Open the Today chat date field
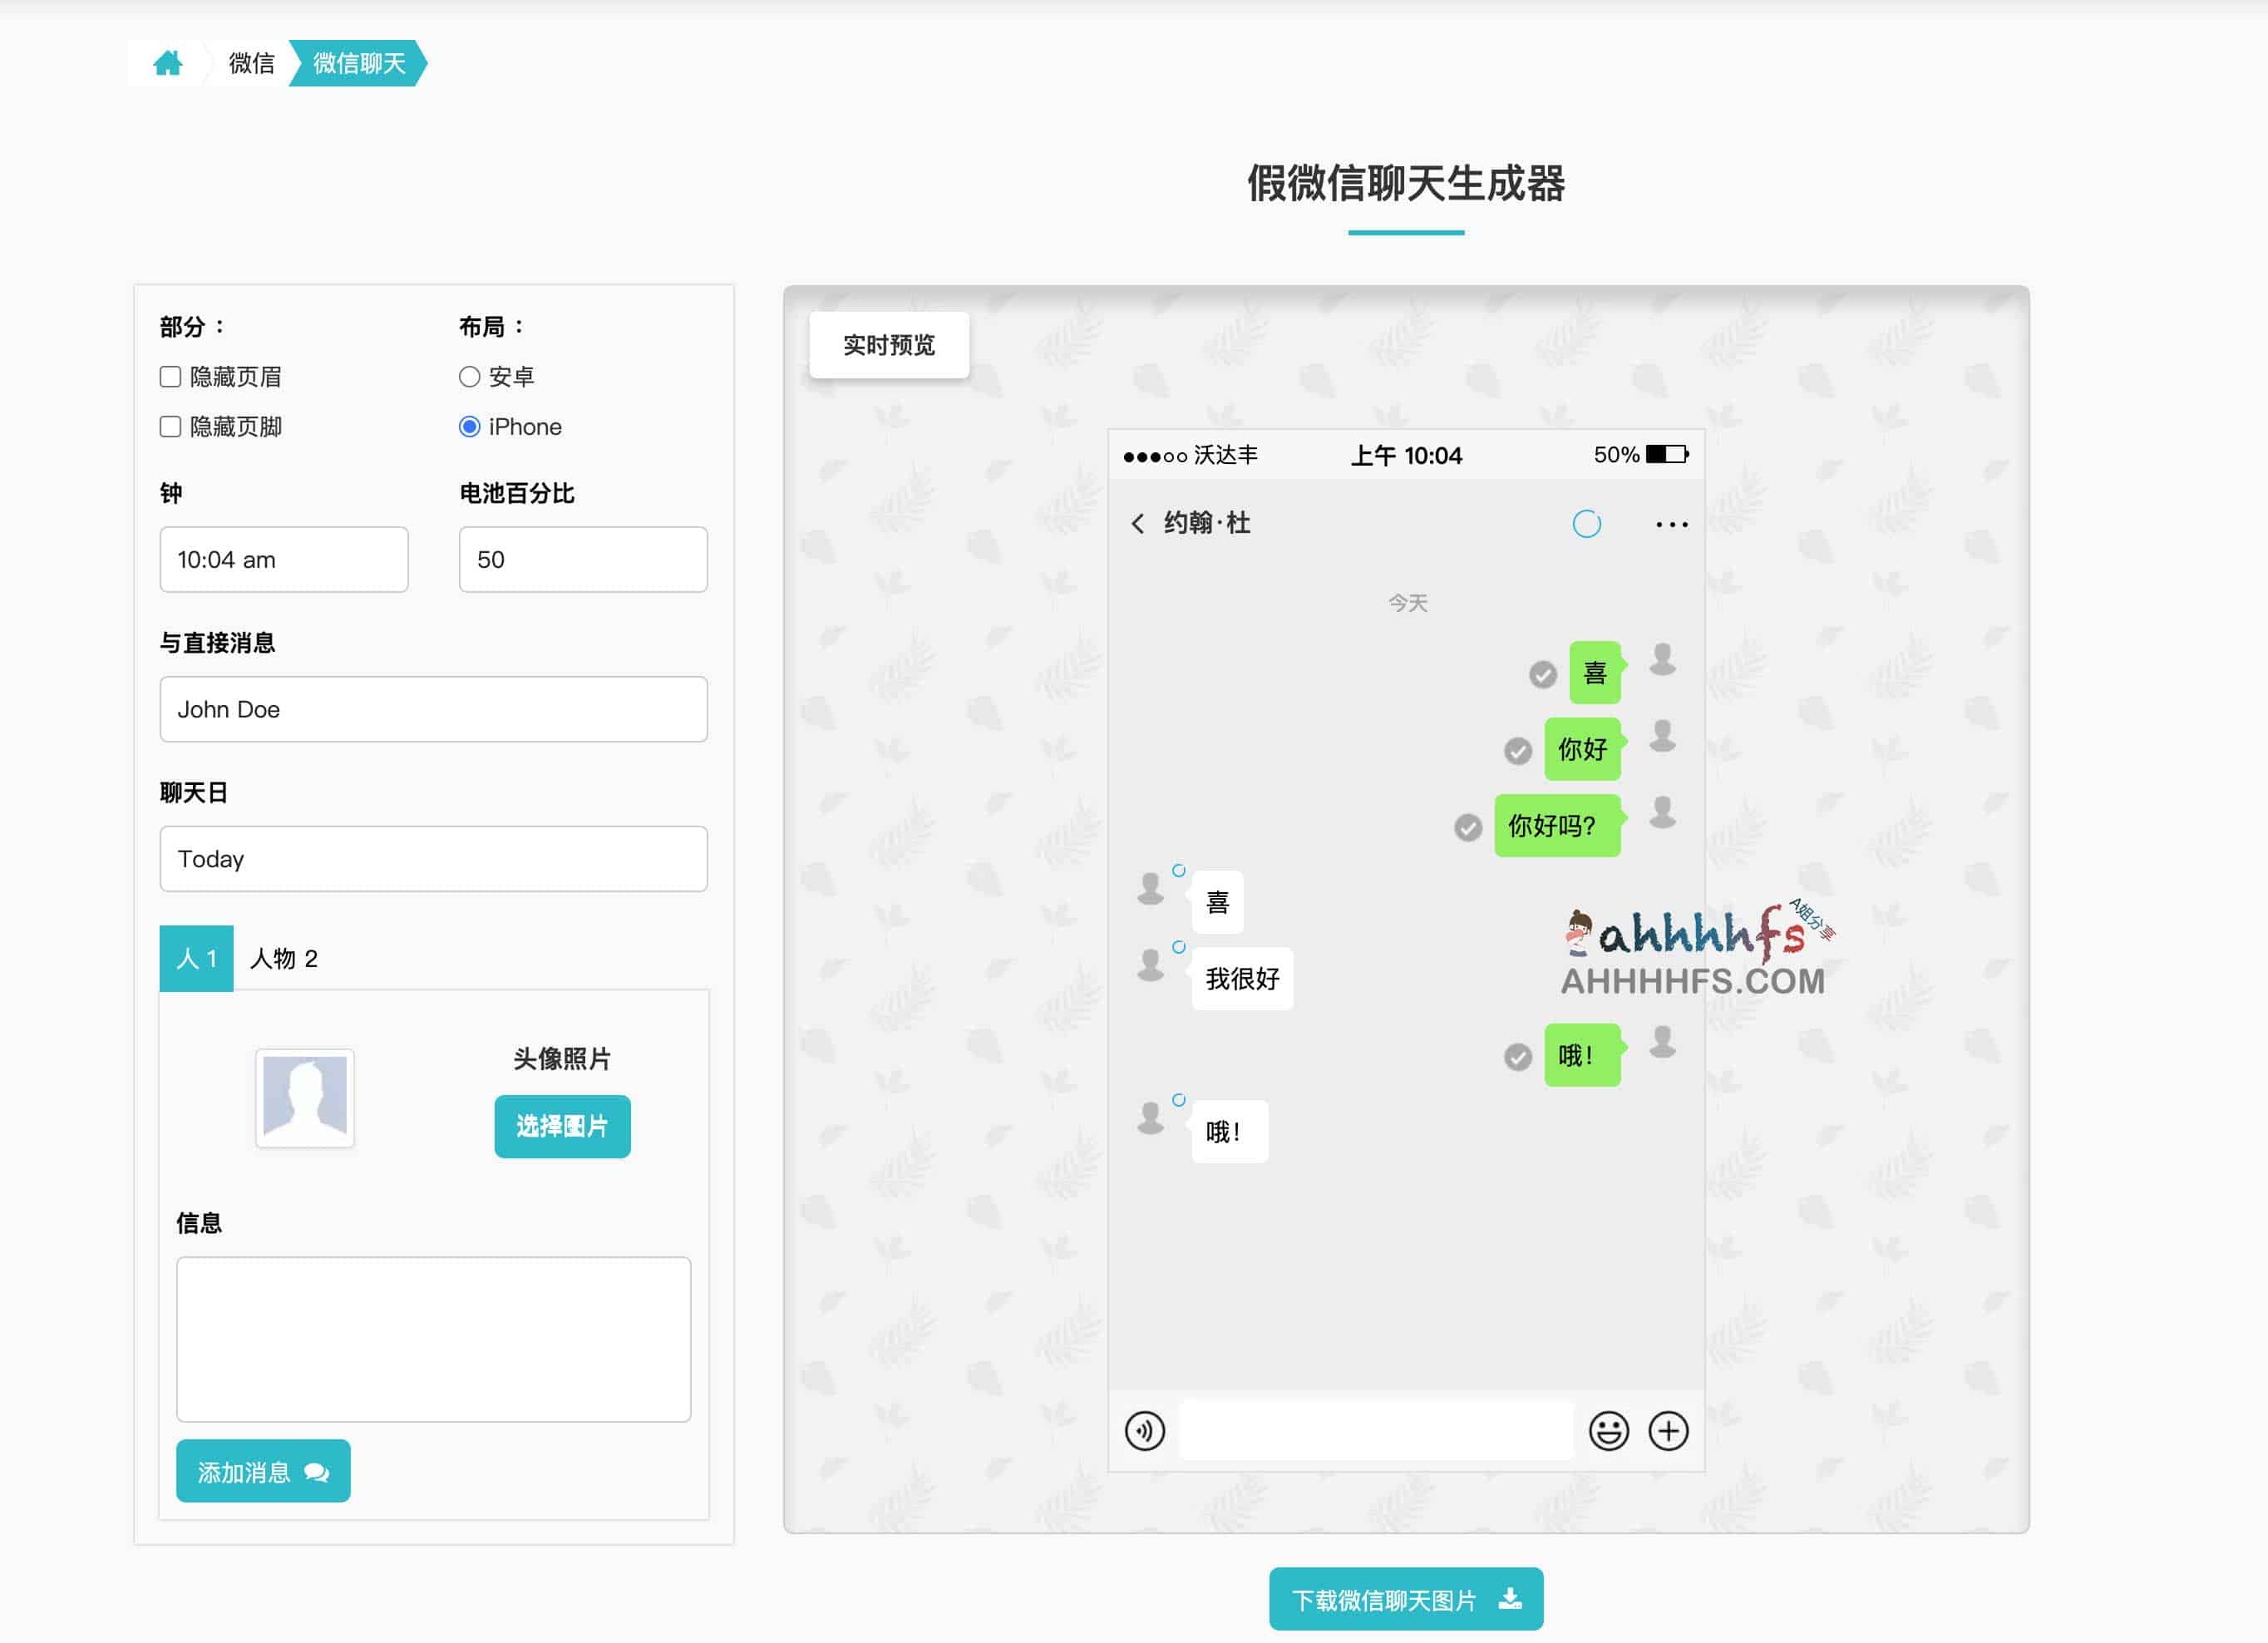2268x1643 pixels. point(433,858)
